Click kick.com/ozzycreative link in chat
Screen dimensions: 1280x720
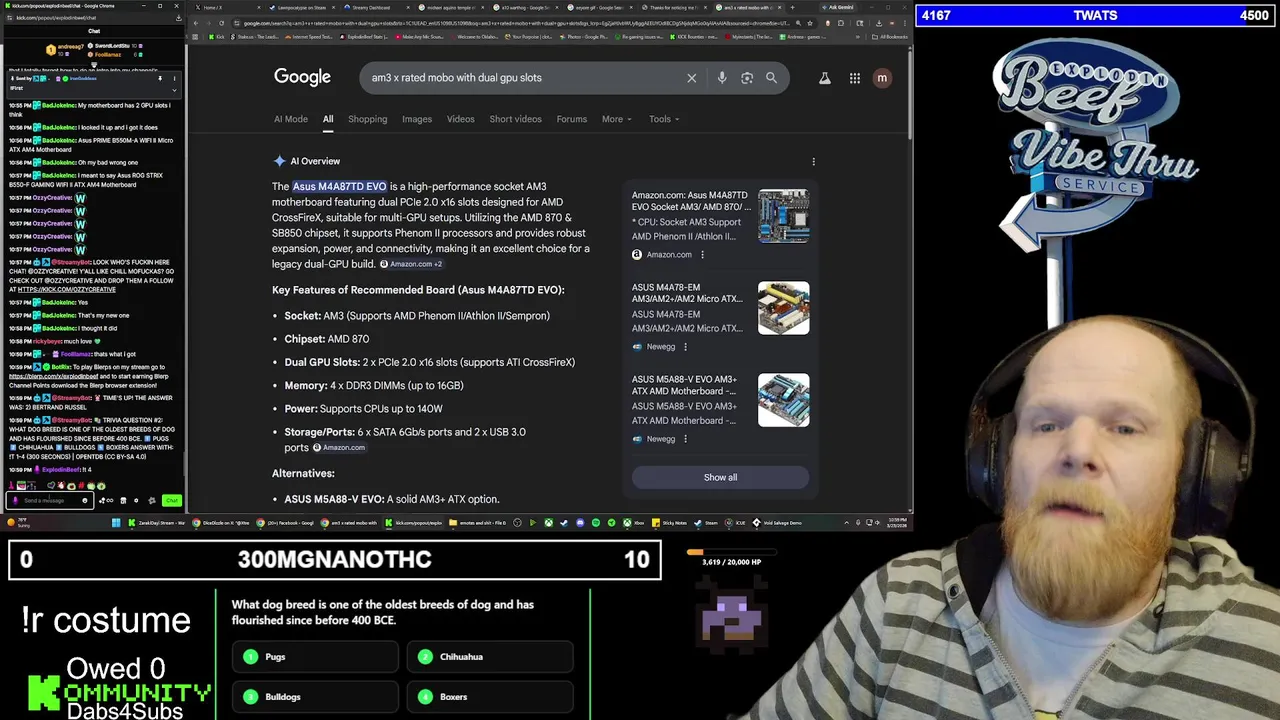click(x=66, y=290)
